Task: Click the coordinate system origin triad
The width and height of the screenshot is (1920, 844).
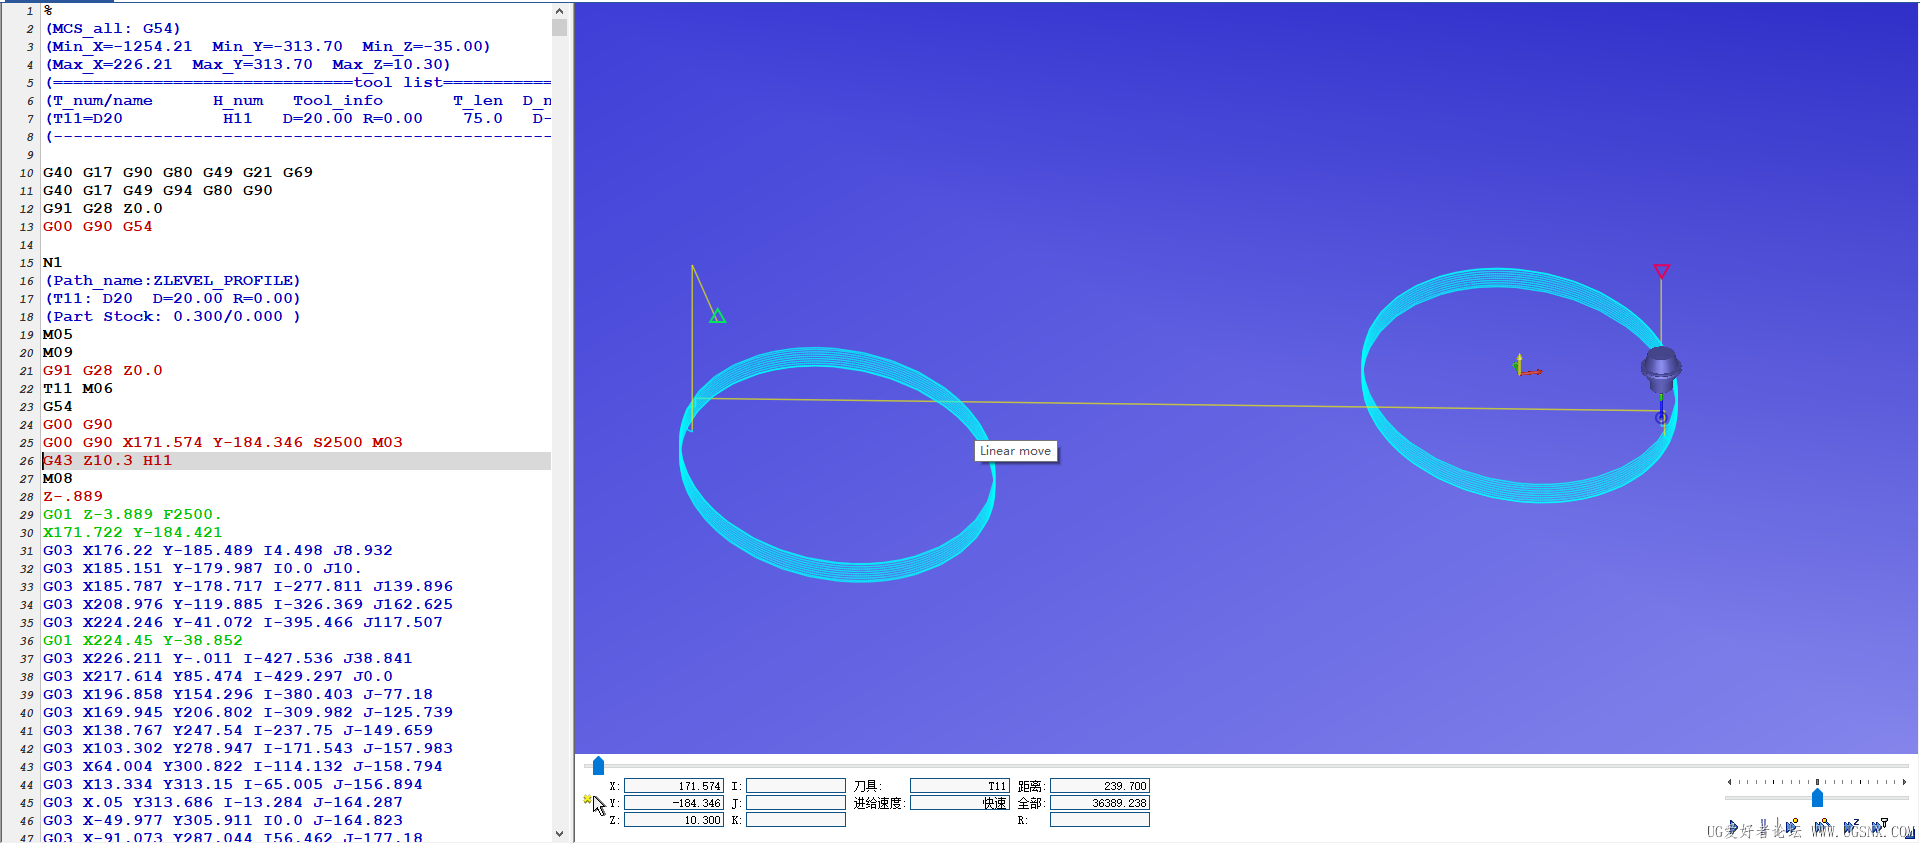Action: [x=1524, y=366]
